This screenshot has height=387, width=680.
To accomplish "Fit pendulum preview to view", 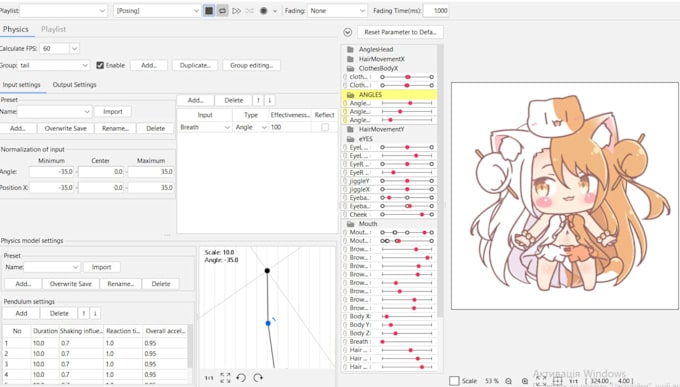I will point(225,378).
